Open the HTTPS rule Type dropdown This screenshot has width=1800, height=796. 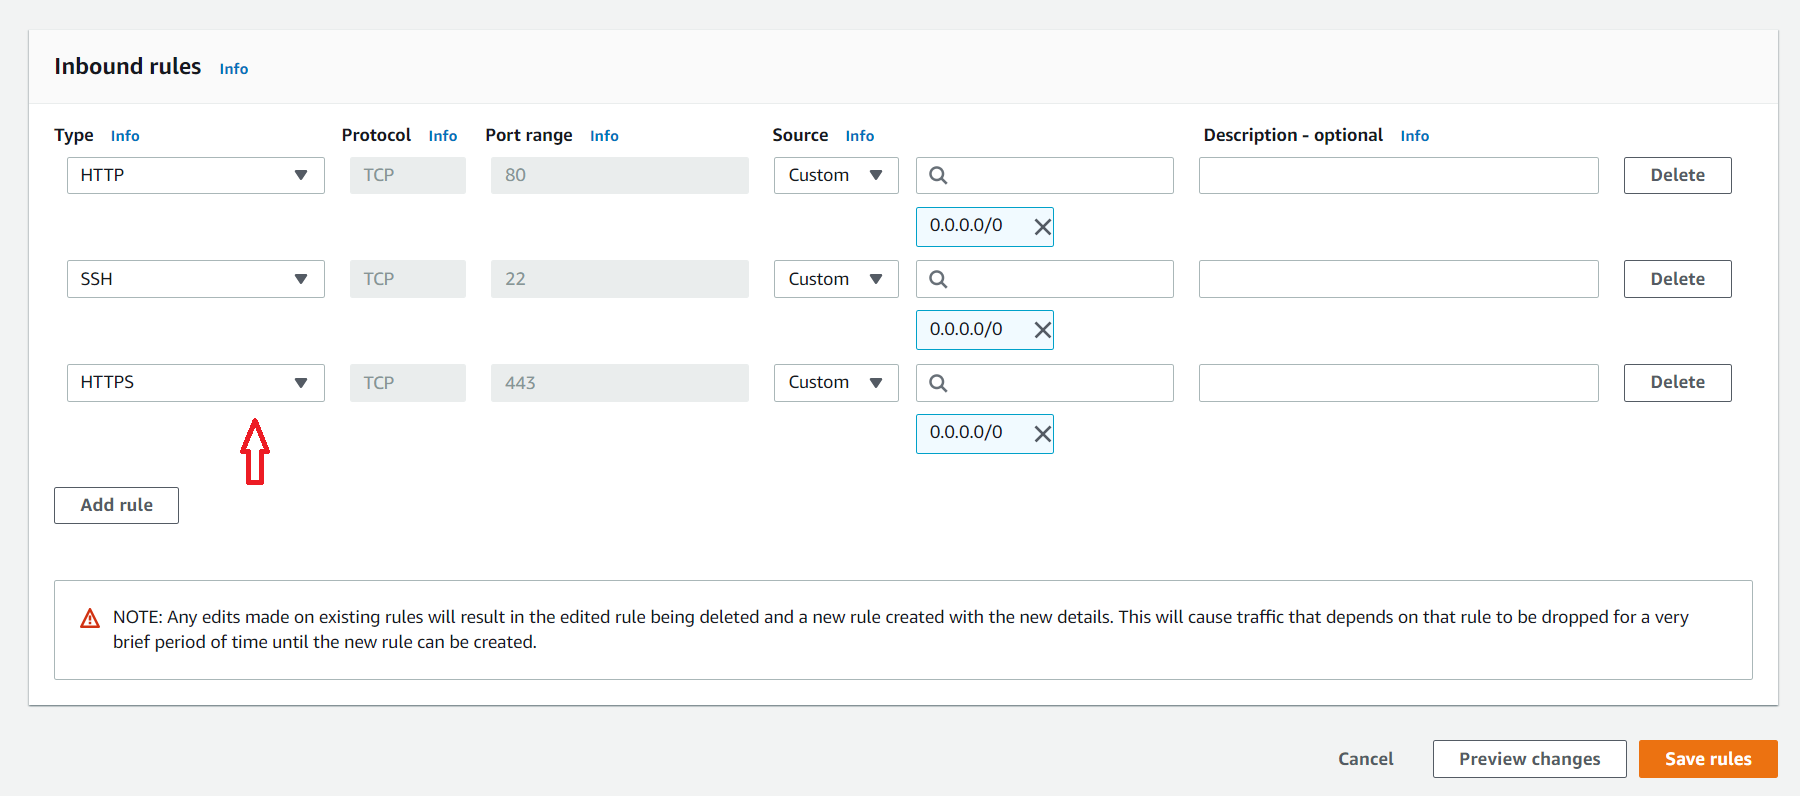pyautogui.click(x=195, y=383)
